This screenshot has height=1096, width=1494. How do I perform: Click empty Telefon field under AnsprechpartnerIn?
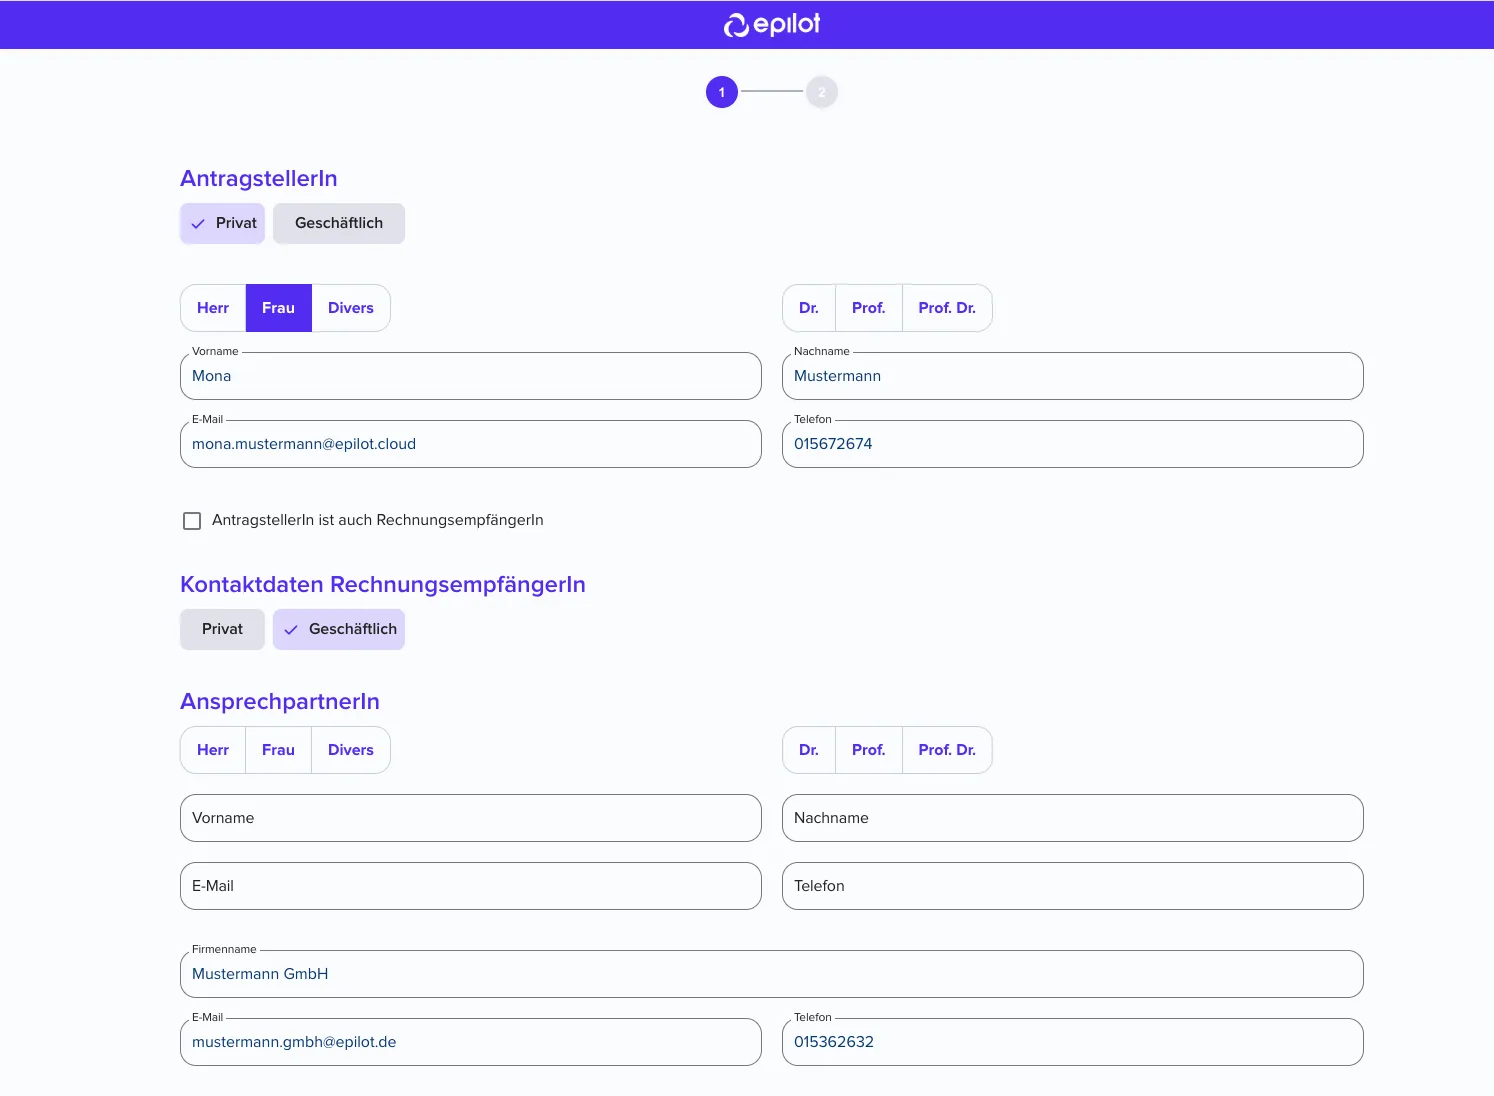[1073, 886]
